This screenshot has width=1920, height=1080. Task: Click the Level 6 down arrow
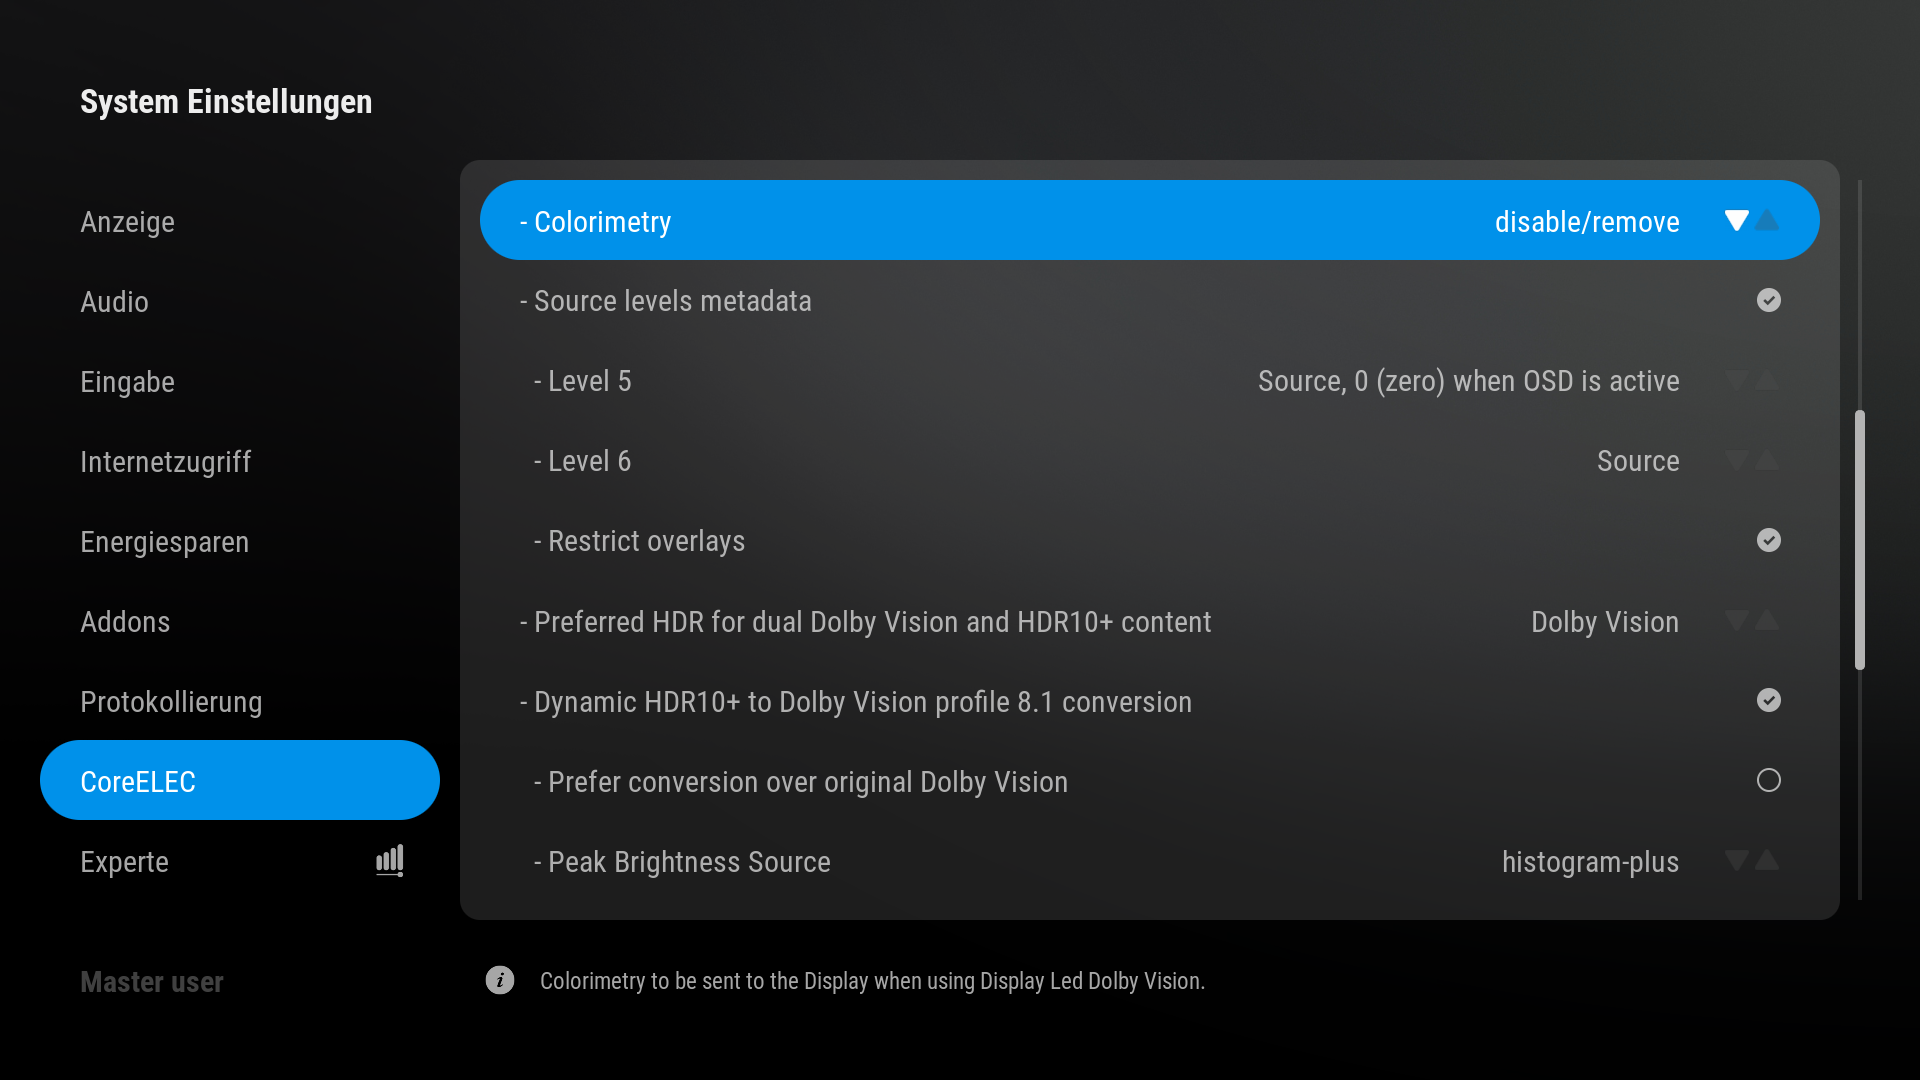pos(1737,460)
